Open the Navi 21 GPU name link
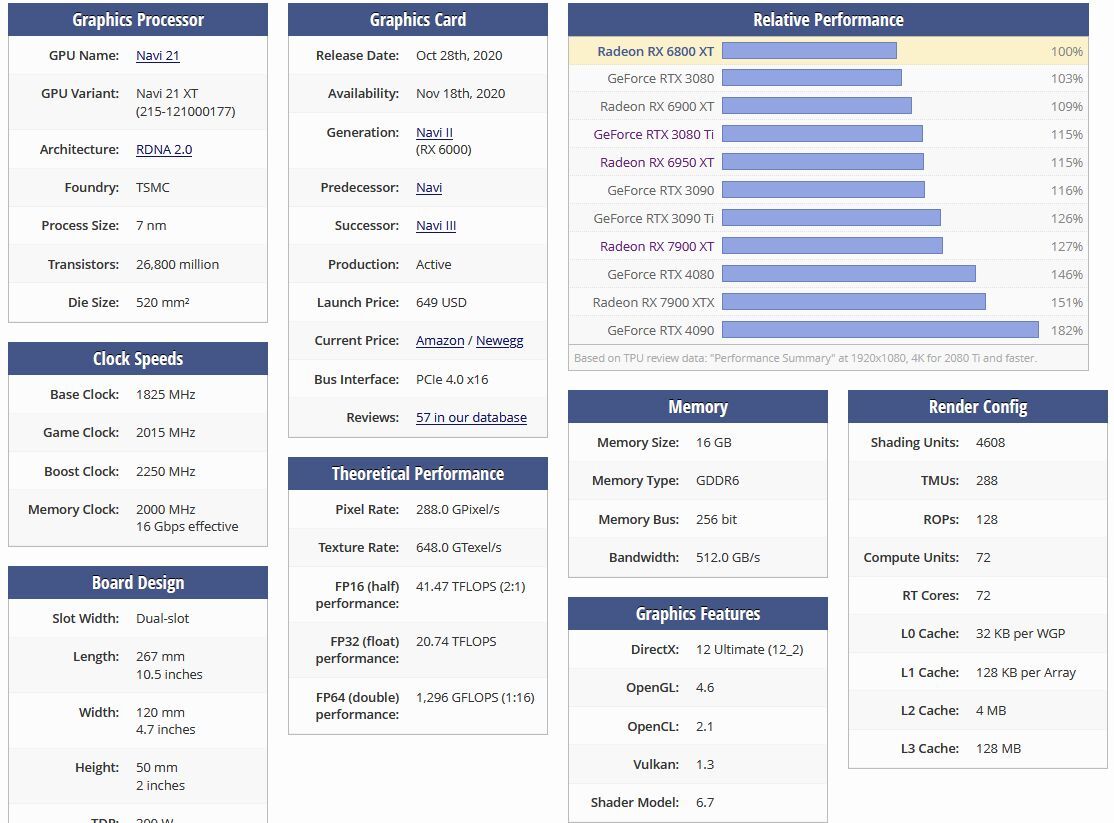 (x=158, y=55)
